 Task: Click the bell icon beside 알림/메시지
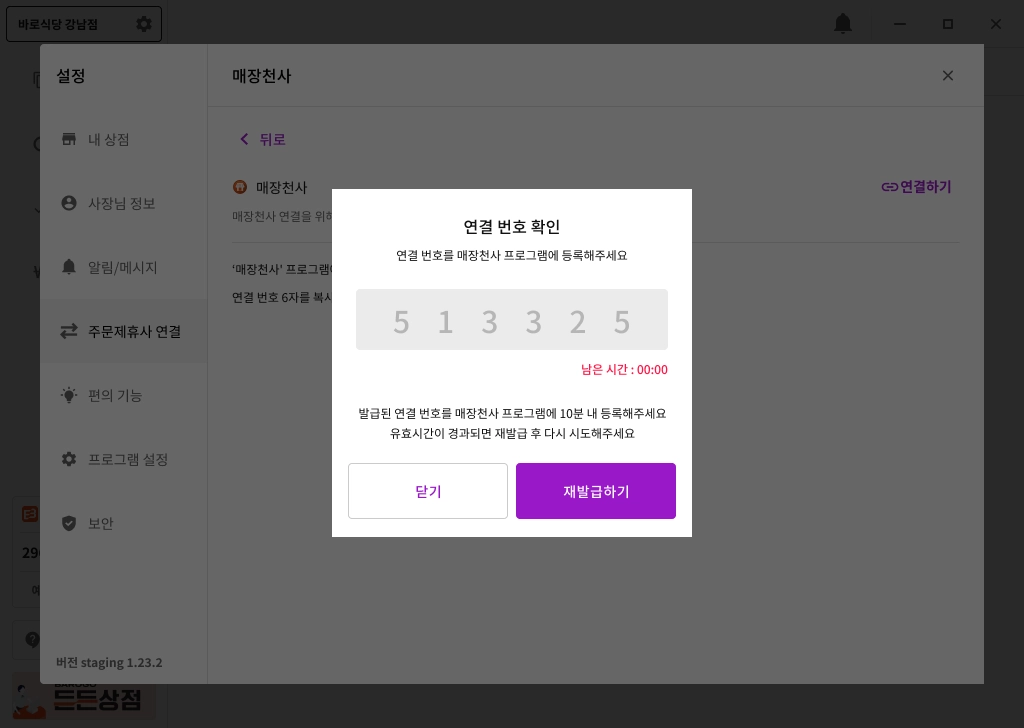(69, 267)
